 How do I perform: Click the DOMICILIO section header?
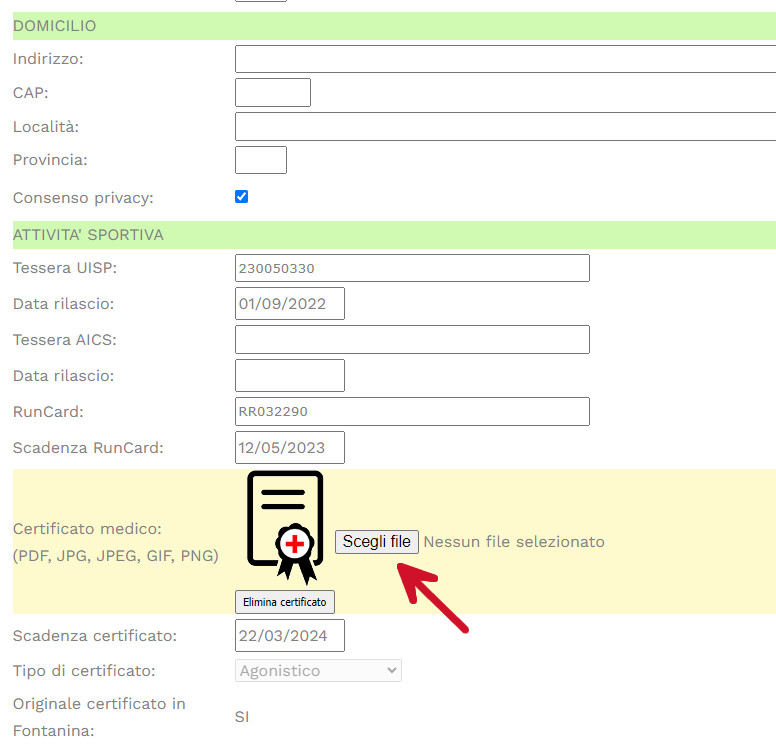point(394,26)
